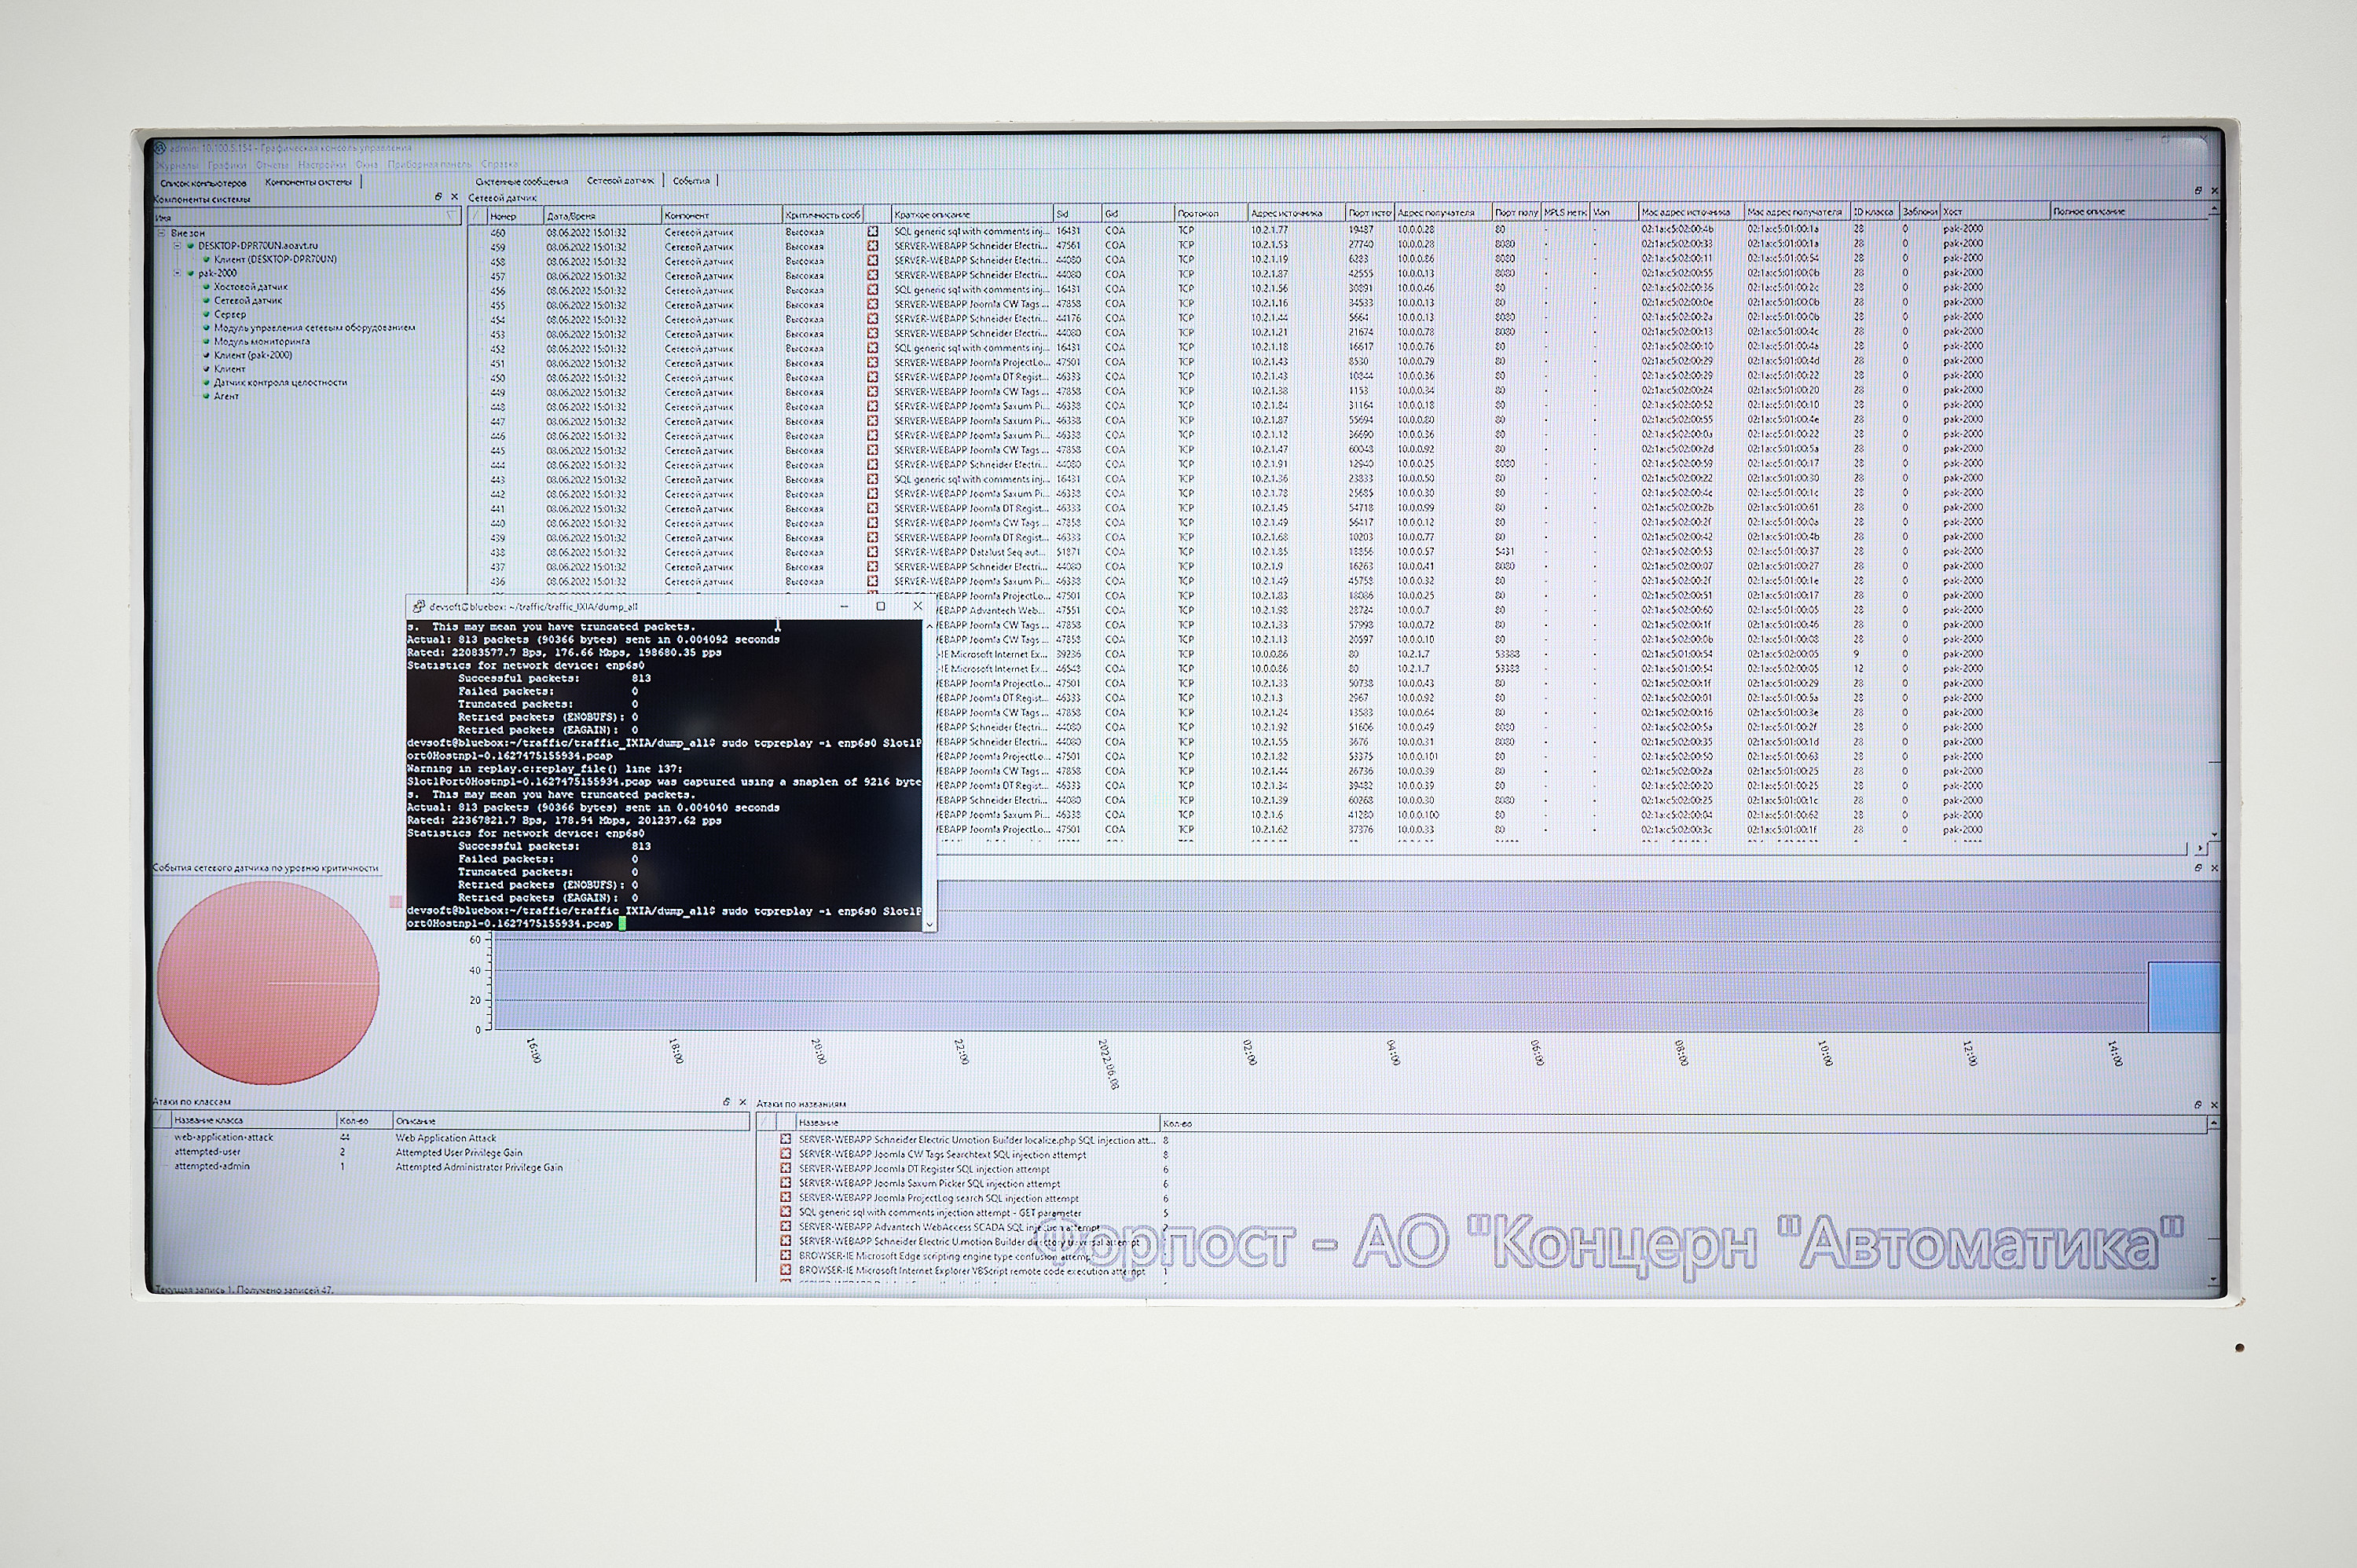
Task: Click the alert icon in event row 451
Action: tap(873, 363)
